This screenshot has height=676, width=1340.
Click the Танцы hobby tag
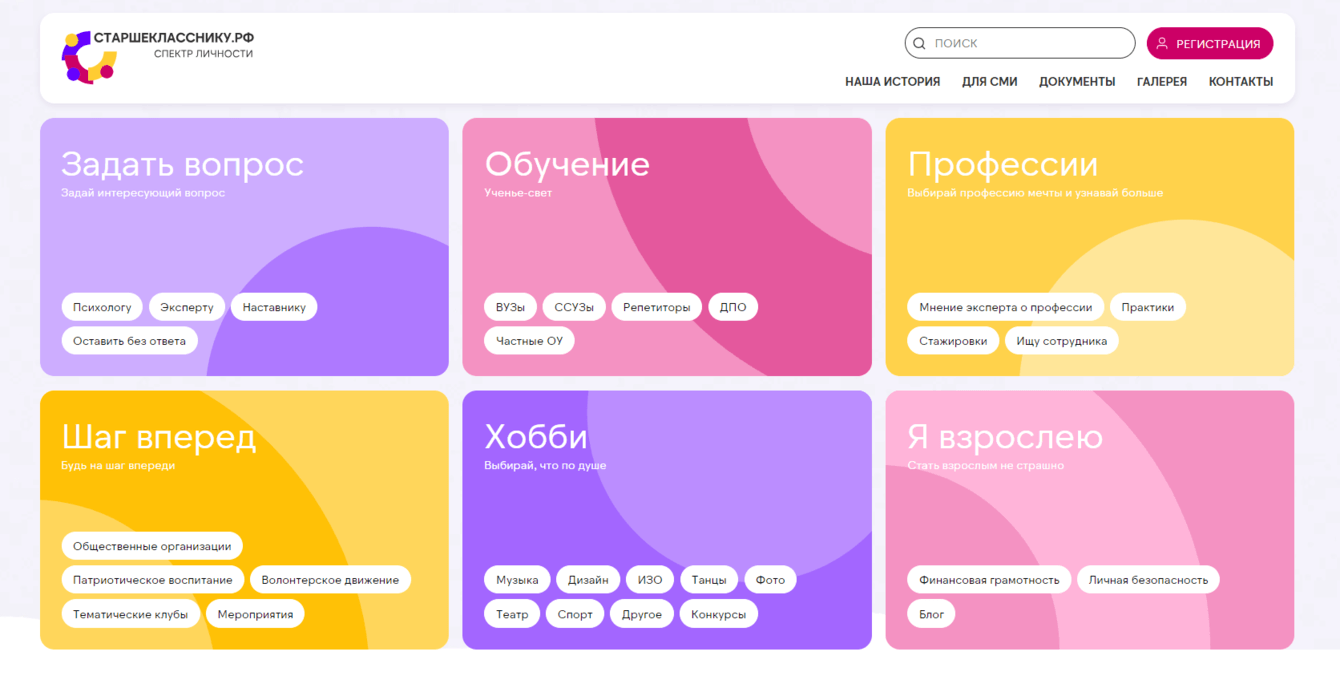pos(708,579)
